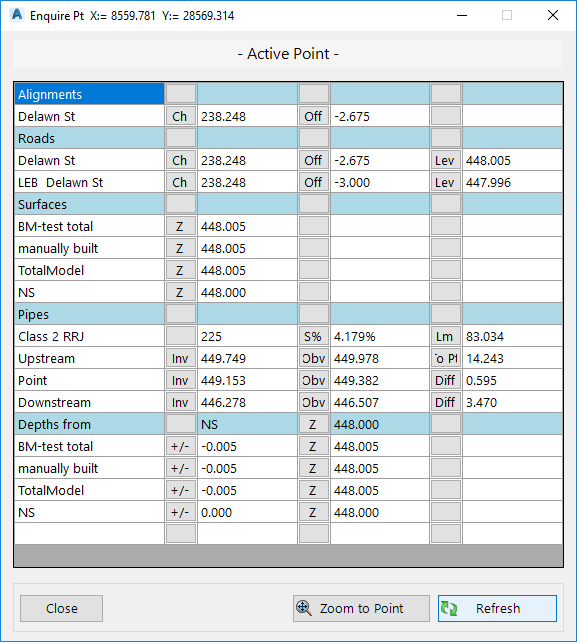Click the Lm button in Class 2 RRJ row

click(446, 337)
